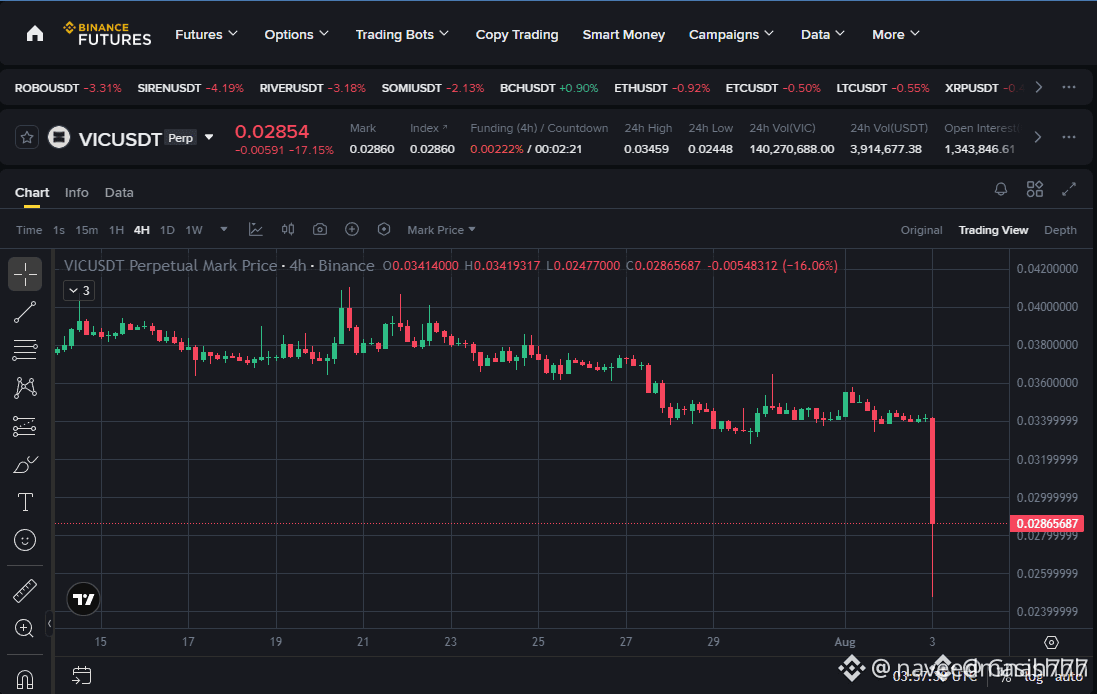The width and height of the screenshot is (1097, 694).
Task: Open the Futures dropdown menu
Action: point(206,34)
